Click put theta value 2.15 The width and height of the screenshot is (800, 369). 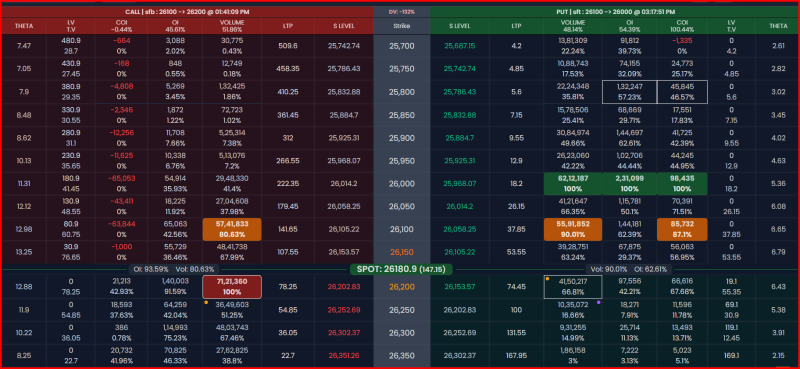[778, 356]
